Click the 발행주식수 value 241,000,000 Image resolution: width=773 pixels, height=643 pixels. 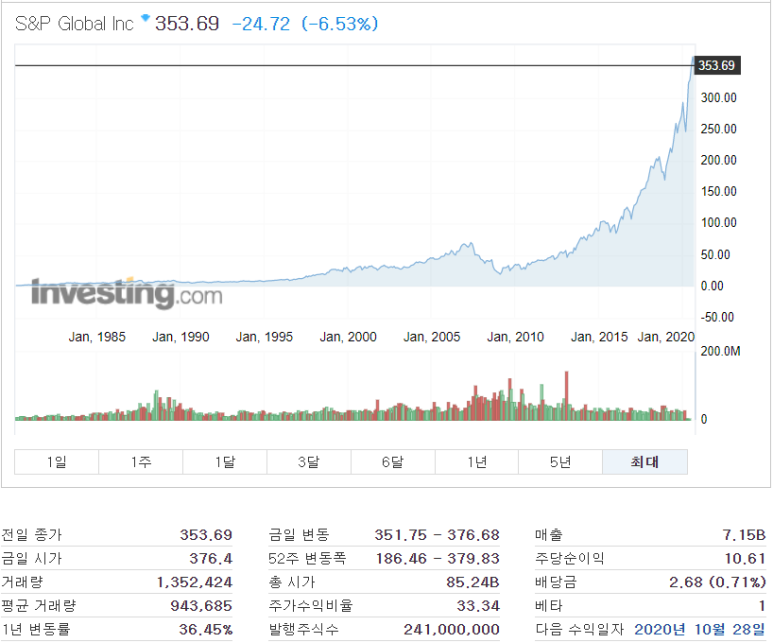tap(452, 630)
